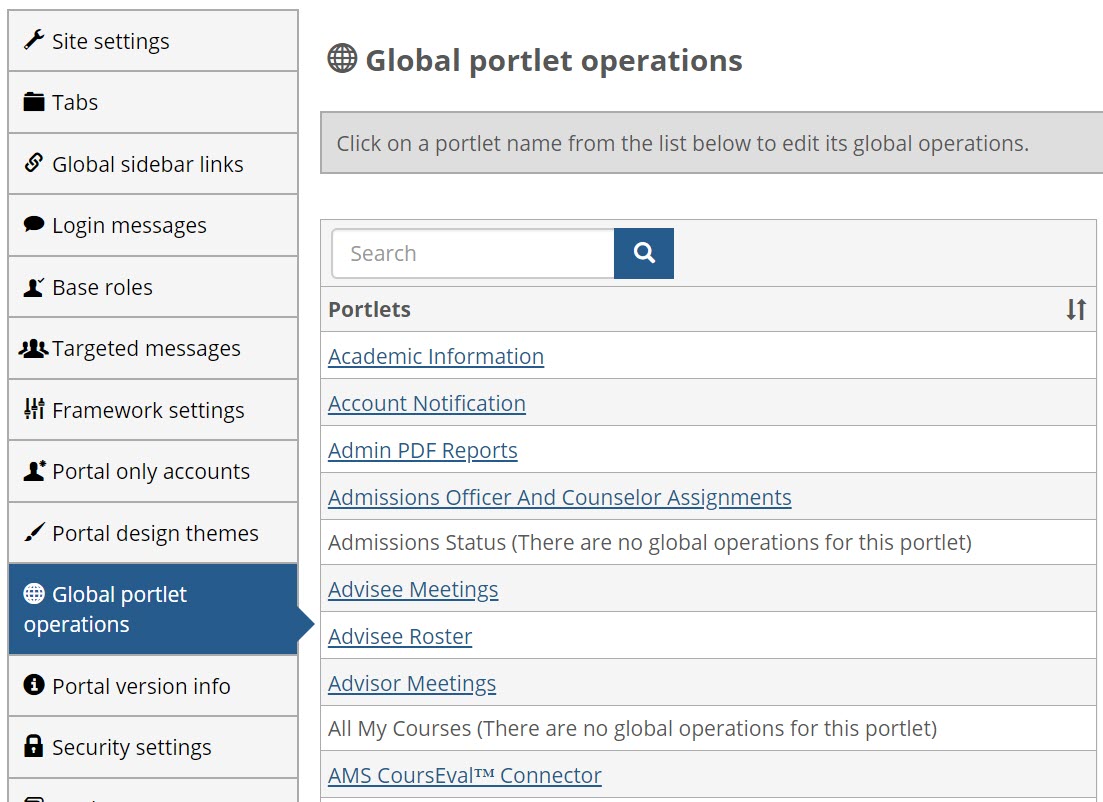Click the paintbrush icon for Portal design themes
The width and height of the screenshot is (1103, 802).
pos(34,533)
